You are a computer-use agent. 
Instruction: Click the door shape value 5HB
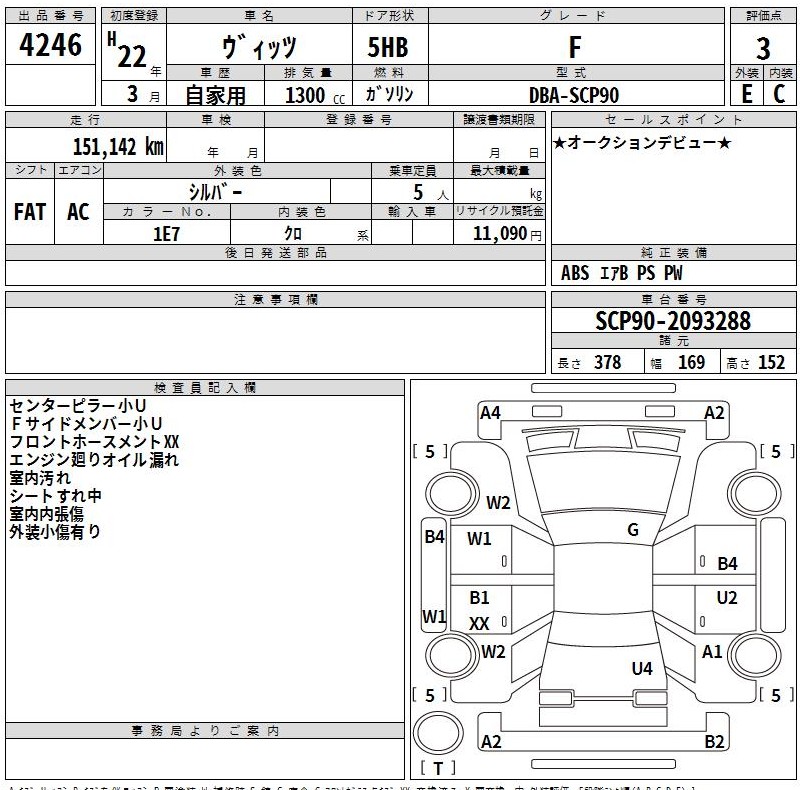388,47
